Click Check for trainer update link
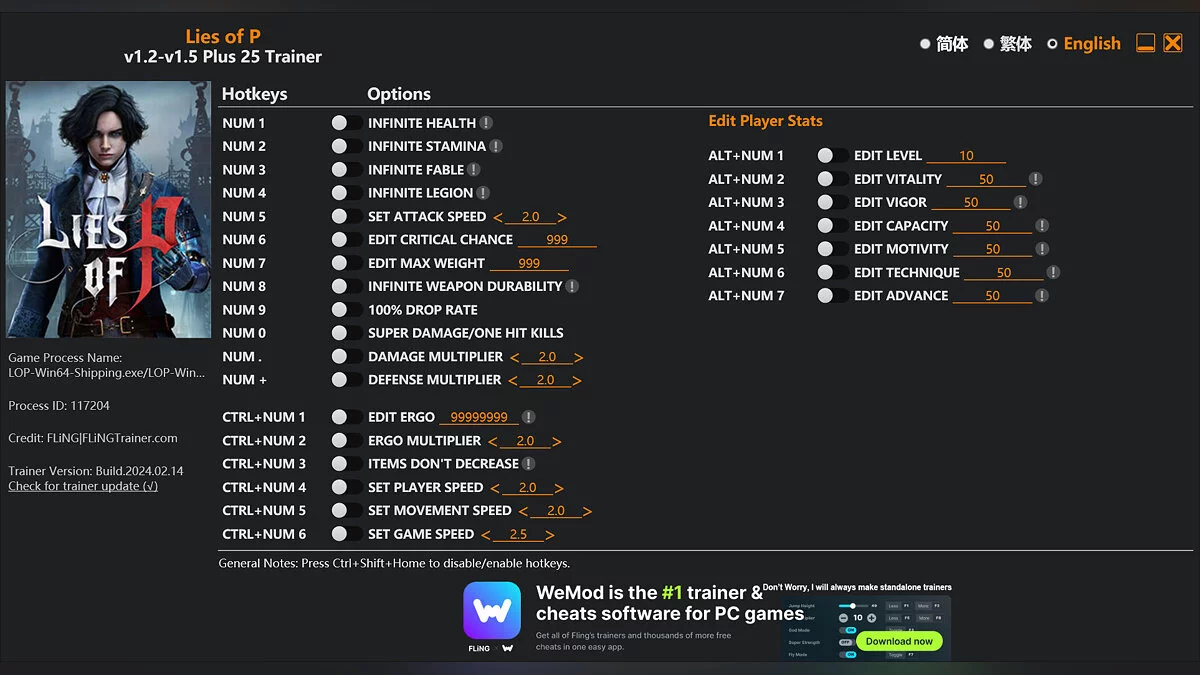 pyautogui.click(x=83, y=486)
